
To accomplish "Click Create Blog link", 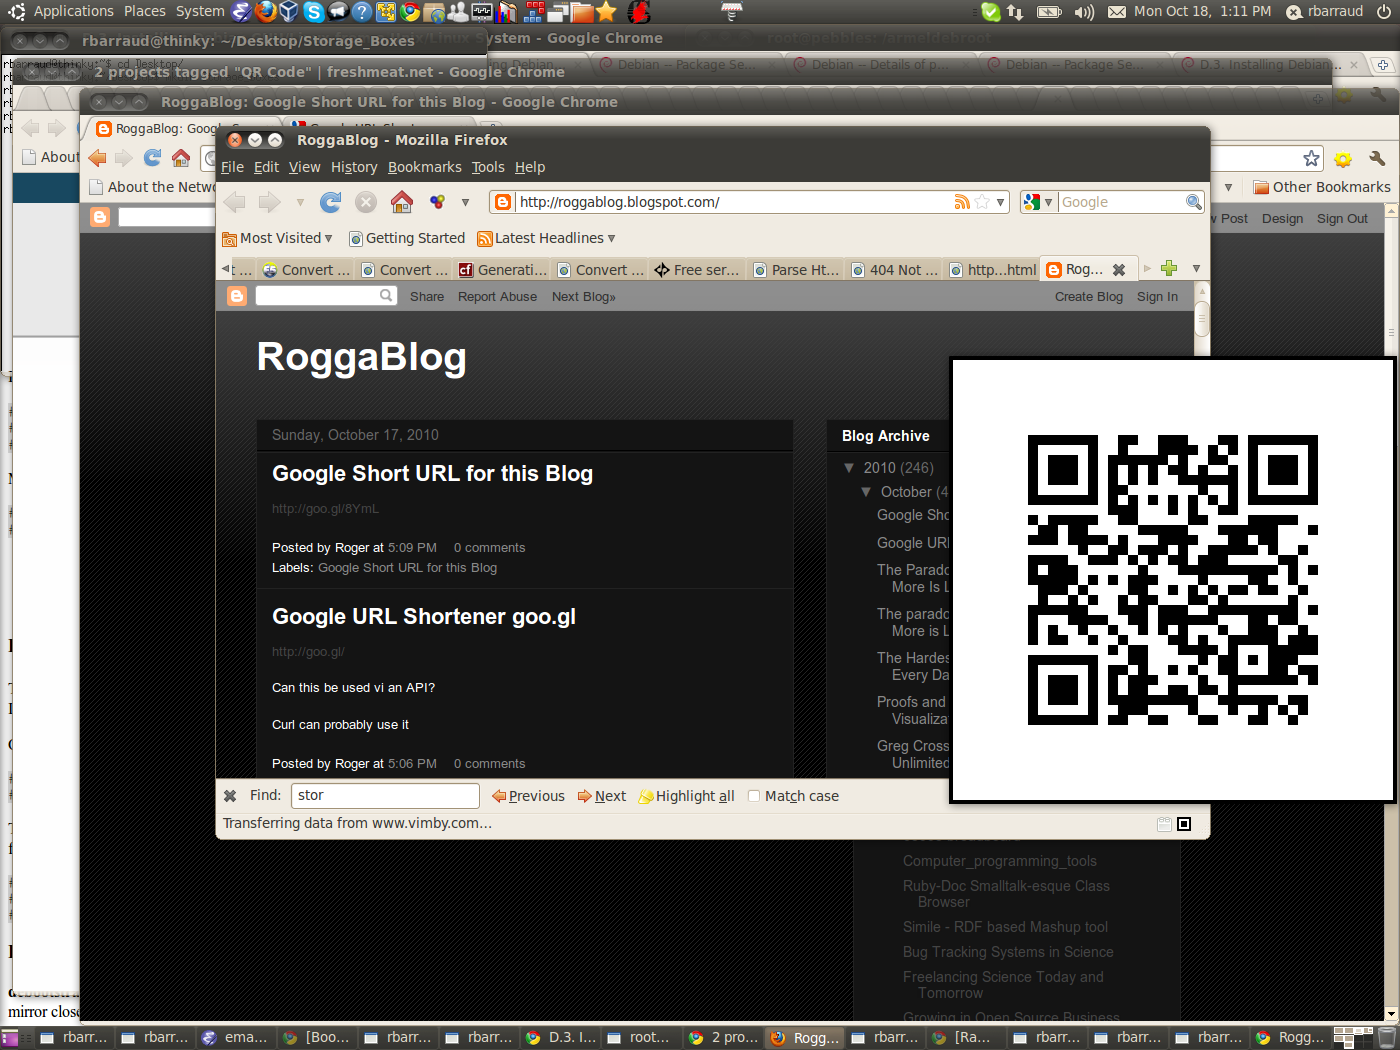I will [1089, 297].
